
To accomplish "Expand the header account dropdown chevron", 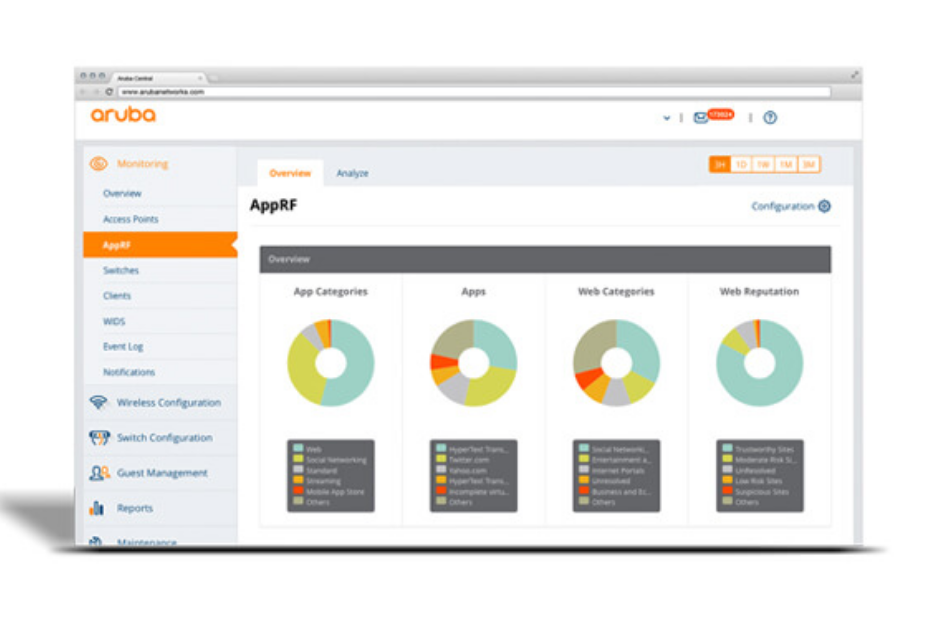I will point(666,118).
